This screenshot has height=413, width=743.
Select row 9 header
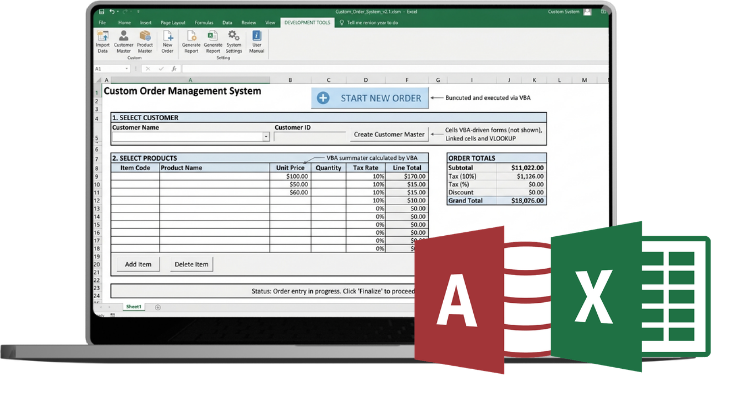click(97, 177)
